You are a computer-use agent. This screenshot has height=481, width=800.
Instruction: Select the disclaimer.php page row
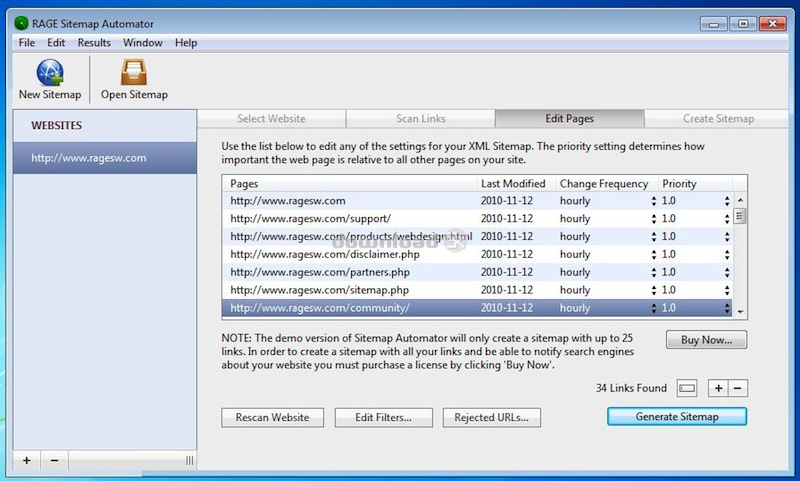coord(478,255)
